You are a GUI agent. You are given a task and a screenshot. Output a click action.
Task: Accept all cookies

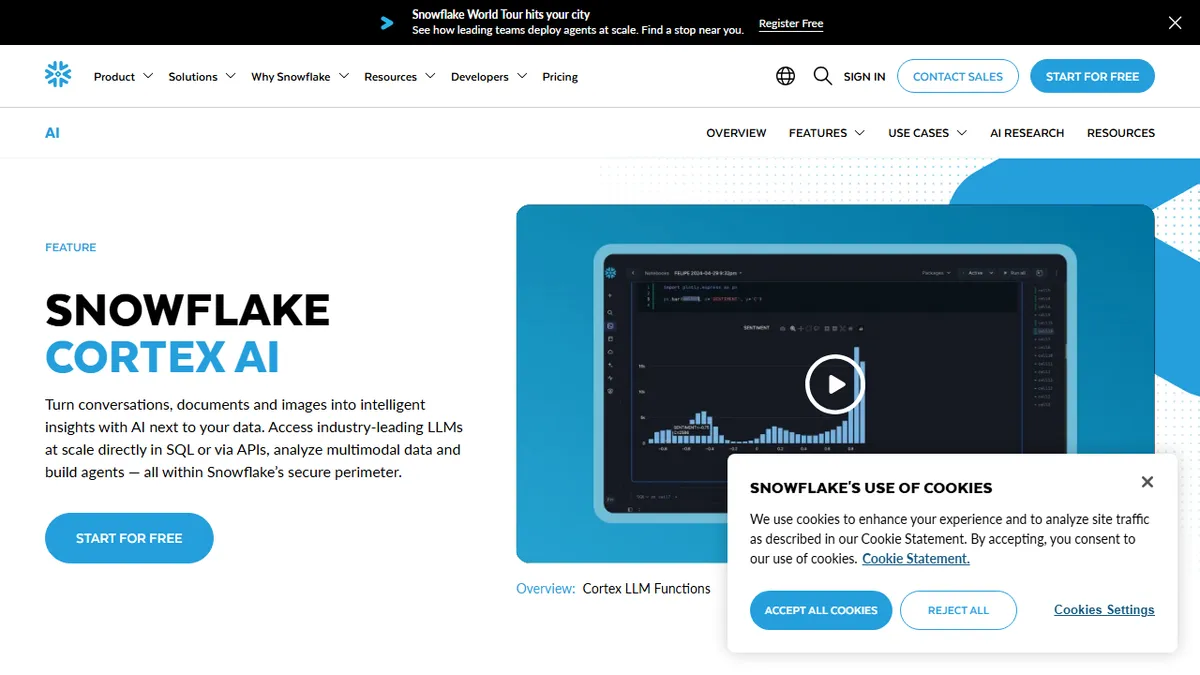(x=821, y=610)
